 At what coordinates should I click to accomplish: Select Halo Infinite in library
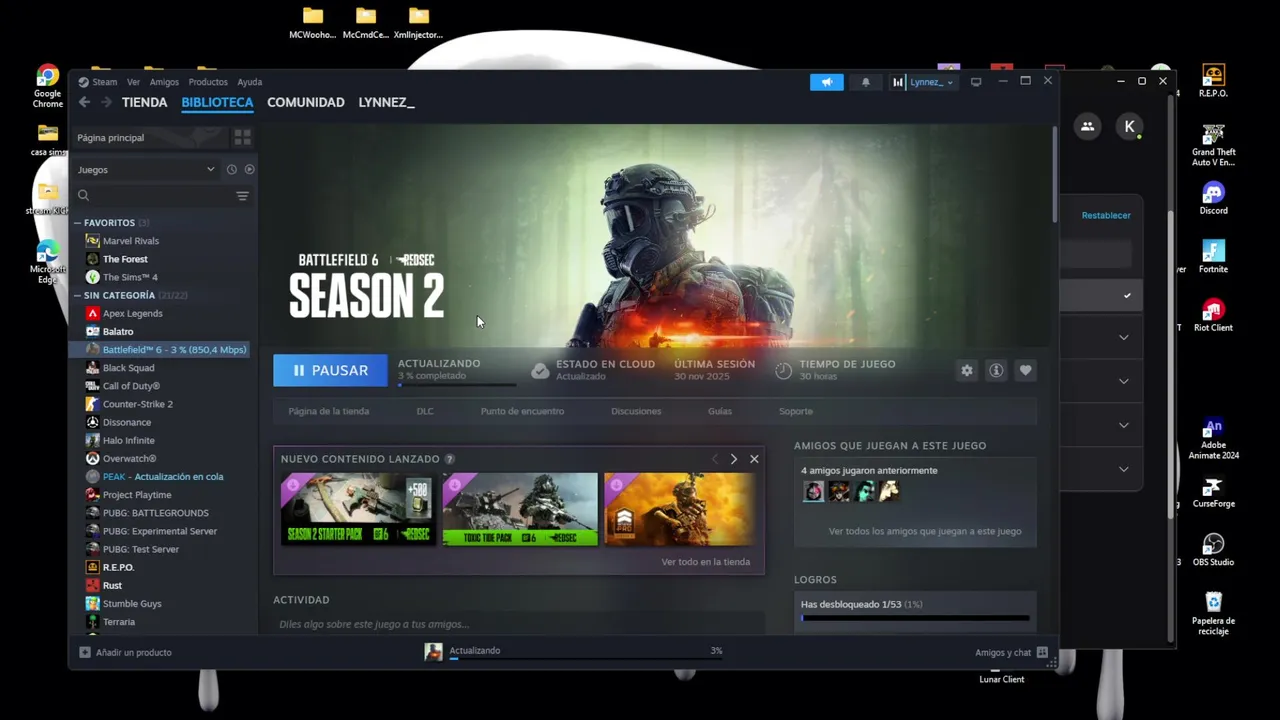point(129,440)
